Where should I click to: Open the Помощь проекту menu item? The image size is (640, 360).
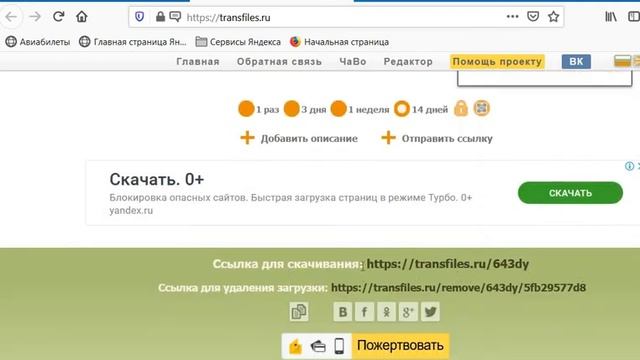click(497, 62)
